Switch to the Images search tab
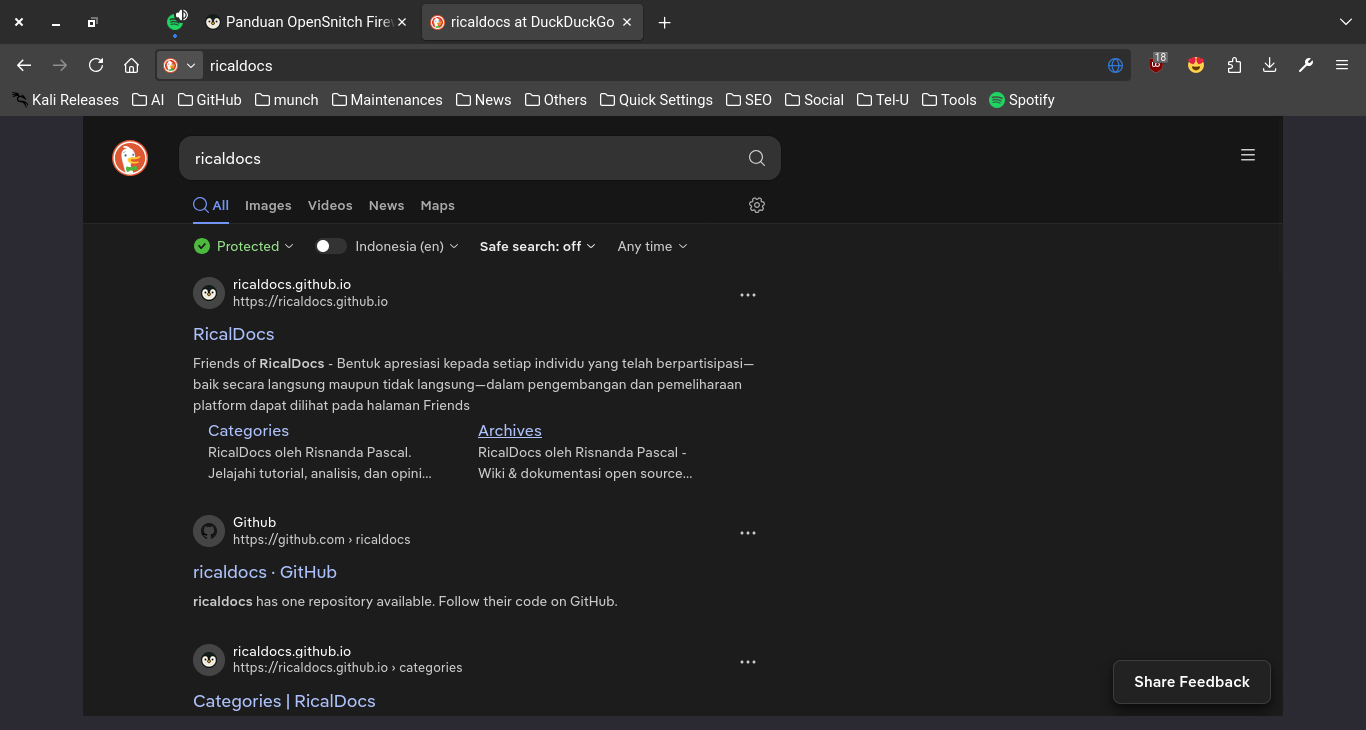The image size is (1366, 730). click(x=268, y=205)
